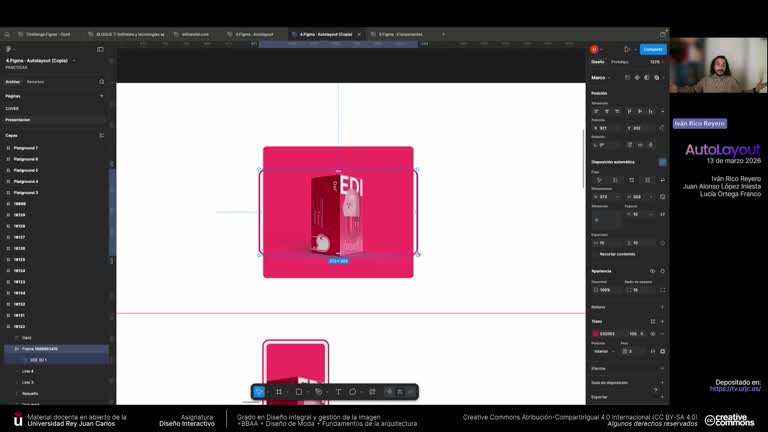This screenshot has width=768, height=432.
Task: Select the horizontal flow direction option
Action: click(x=631, y=180)
